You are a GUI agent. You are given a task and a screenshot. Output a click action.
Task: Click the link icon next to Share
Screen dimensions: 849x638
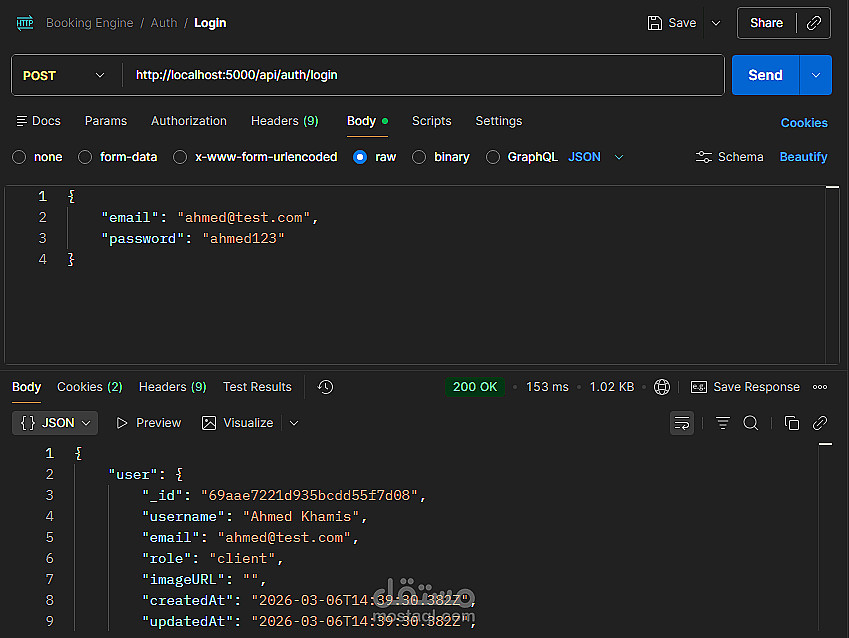(814, 23)
